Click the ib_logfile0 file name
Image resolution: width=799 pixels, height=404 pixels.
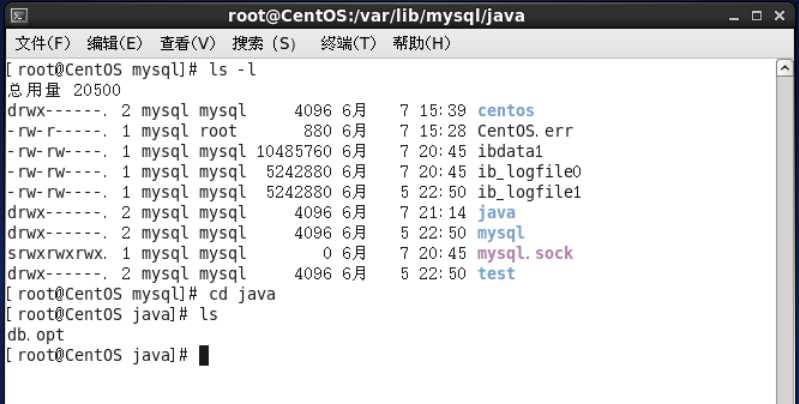[x=529, y=172]
